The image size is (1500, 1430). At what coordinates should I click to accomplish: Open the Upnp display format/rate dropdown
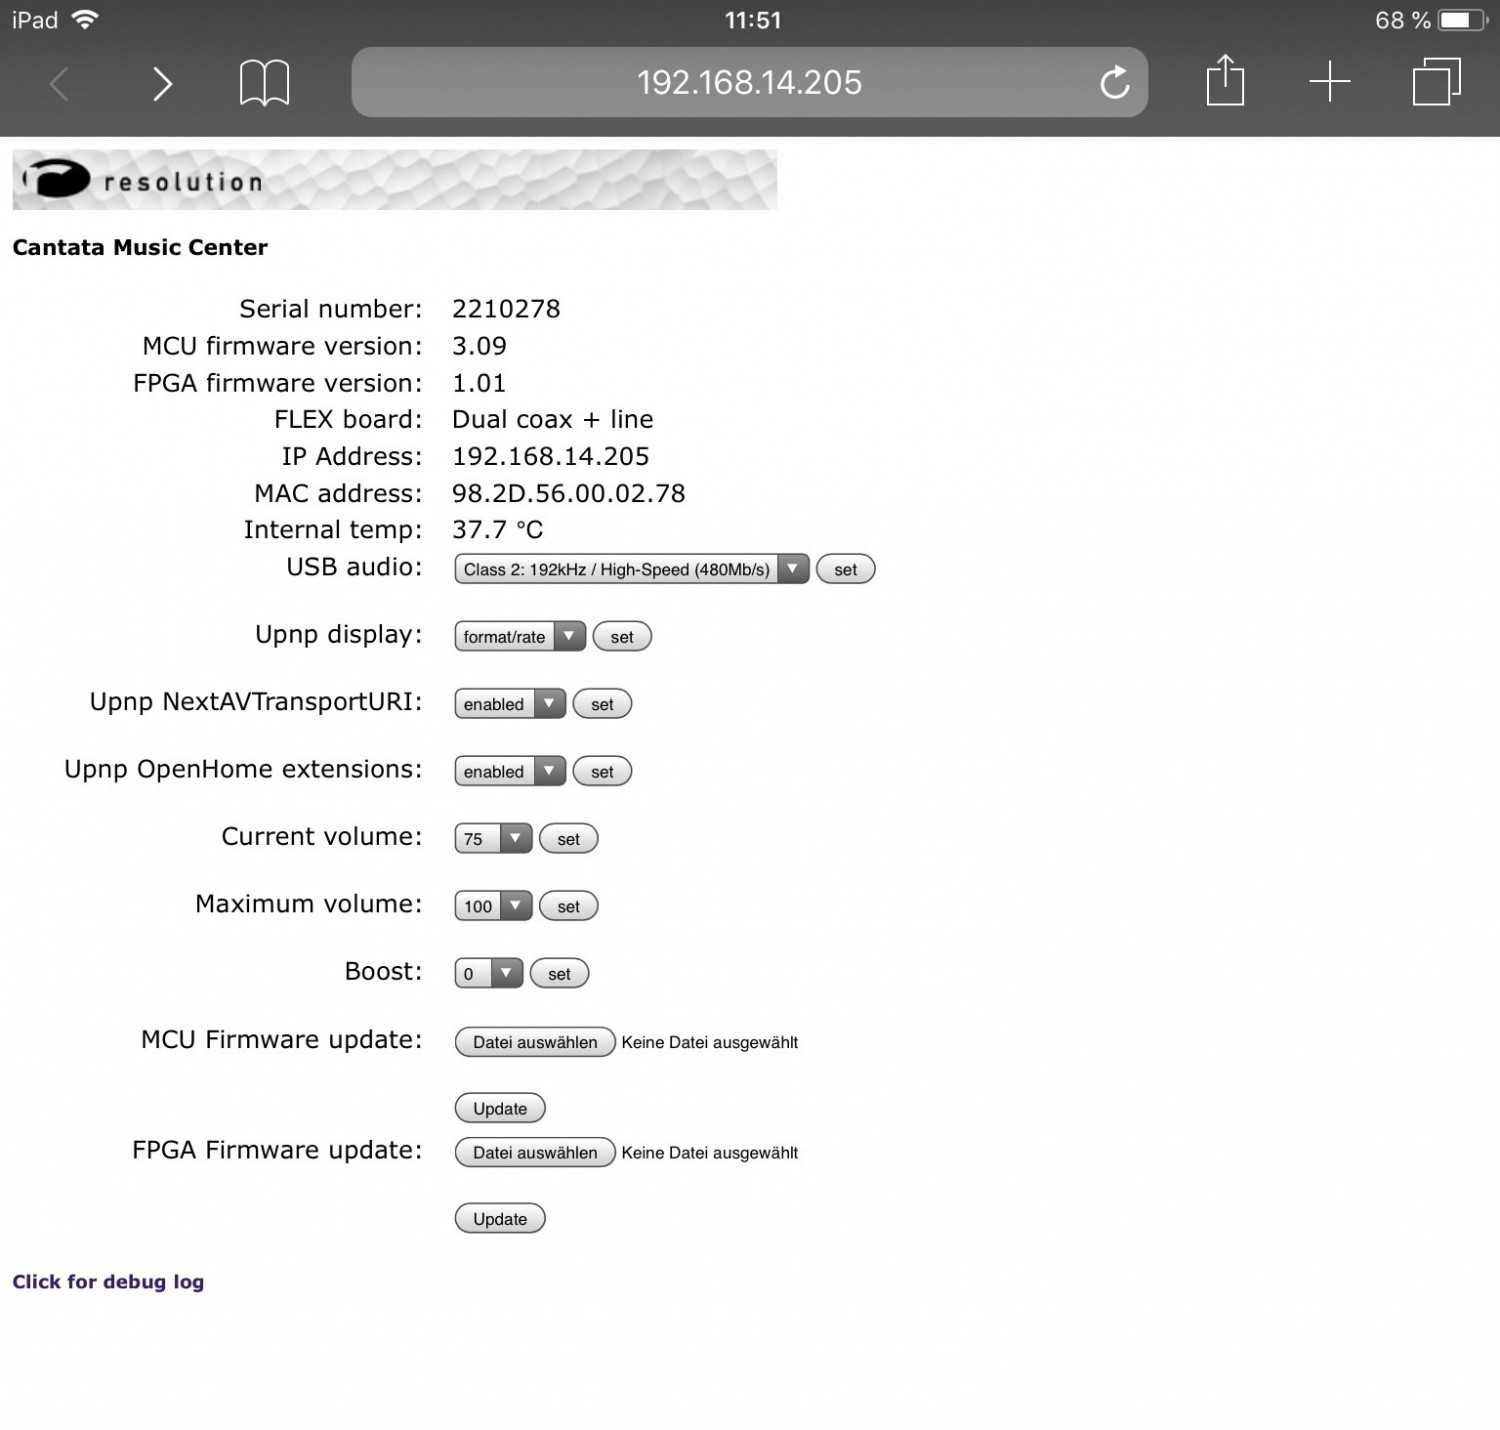click(519, 637)
